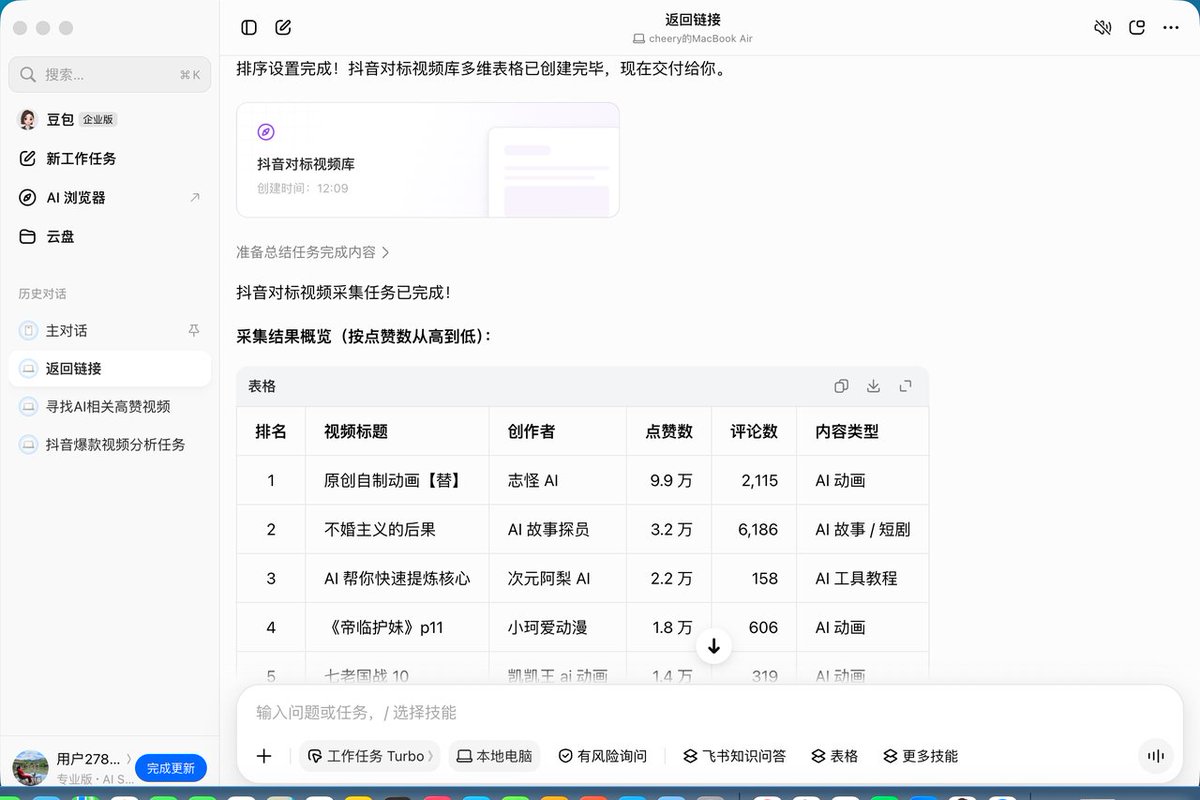This screenshot has height=800, width=1200.
Task: Click the plus attachment icon in the input bar
Action: (x=264, y=756)
